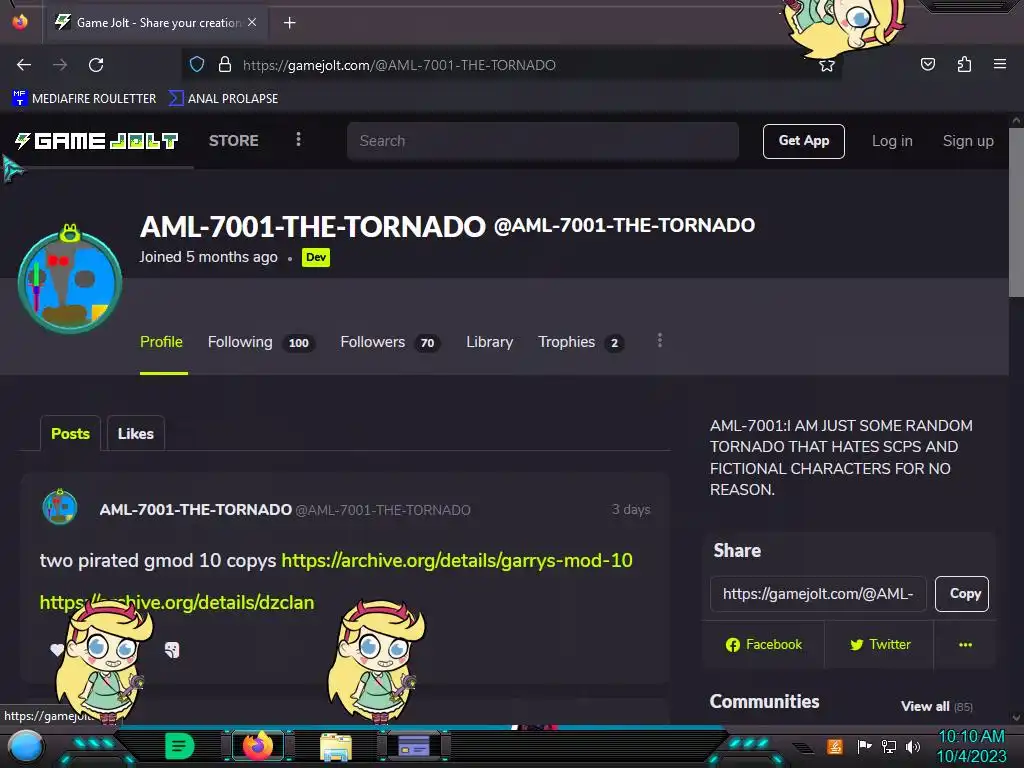The width and height of the screenshot is (1024, 768).
Task: Open the Trophies tab
Action: coord(581,342)
